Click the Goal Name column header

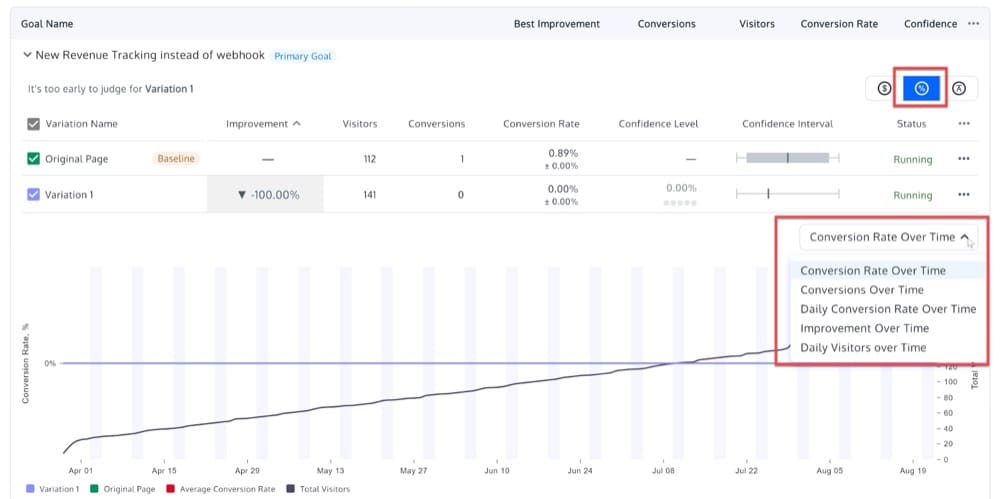(x=47, y=24)
